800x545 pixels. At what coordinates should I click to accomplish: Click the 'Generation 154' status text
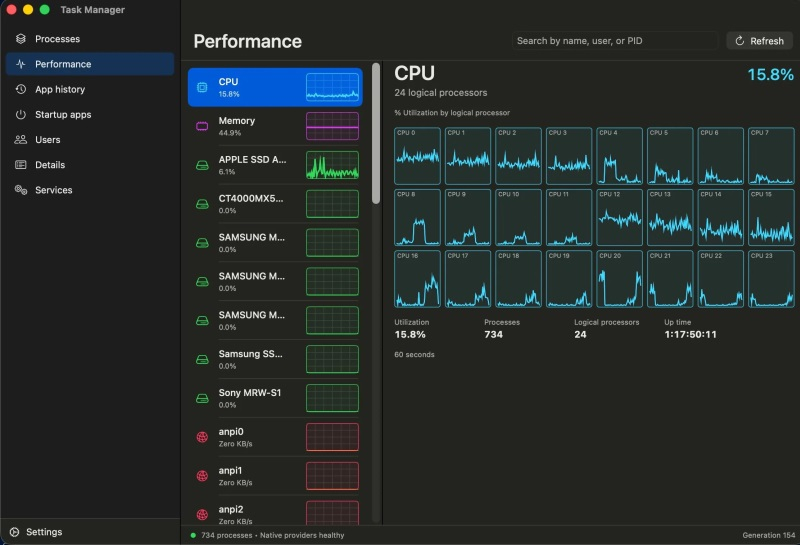[x=768, y=535]
